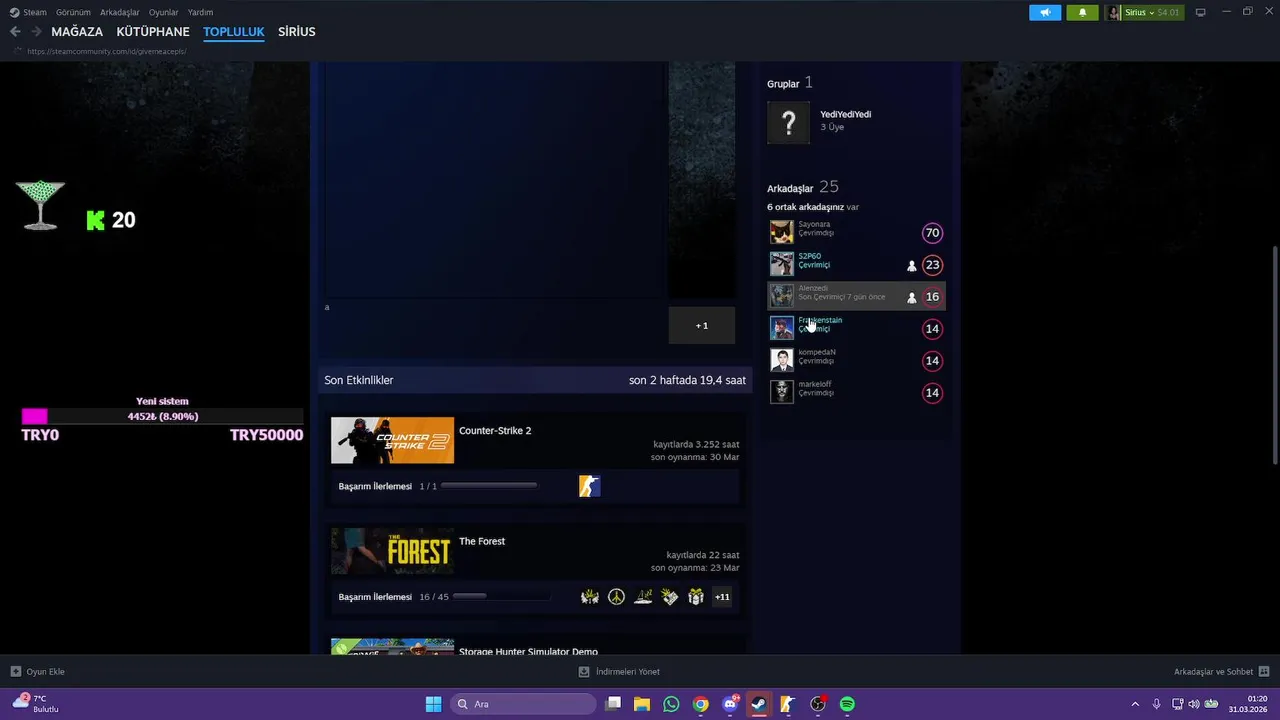Open Arkadaşlar ve Sohbet panel
1280x720 pixels.
(x=1222, y=672)
